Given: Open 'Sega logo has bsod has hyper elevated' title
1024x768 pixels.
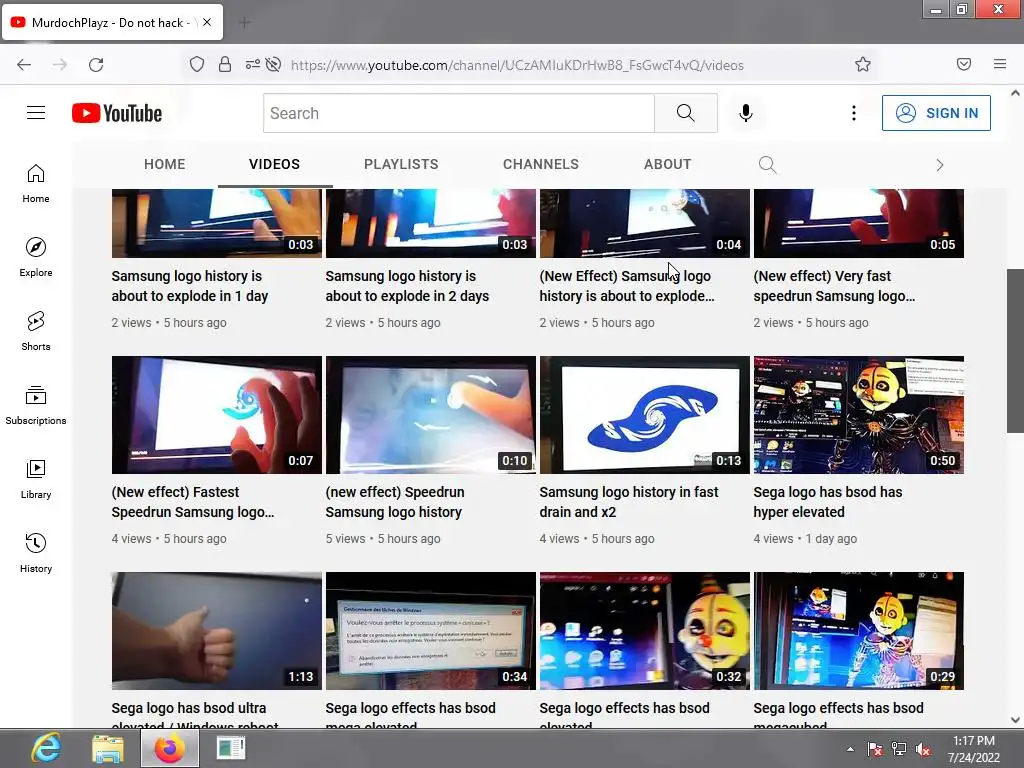Looking at the screenshot, I should coord(827,502).
